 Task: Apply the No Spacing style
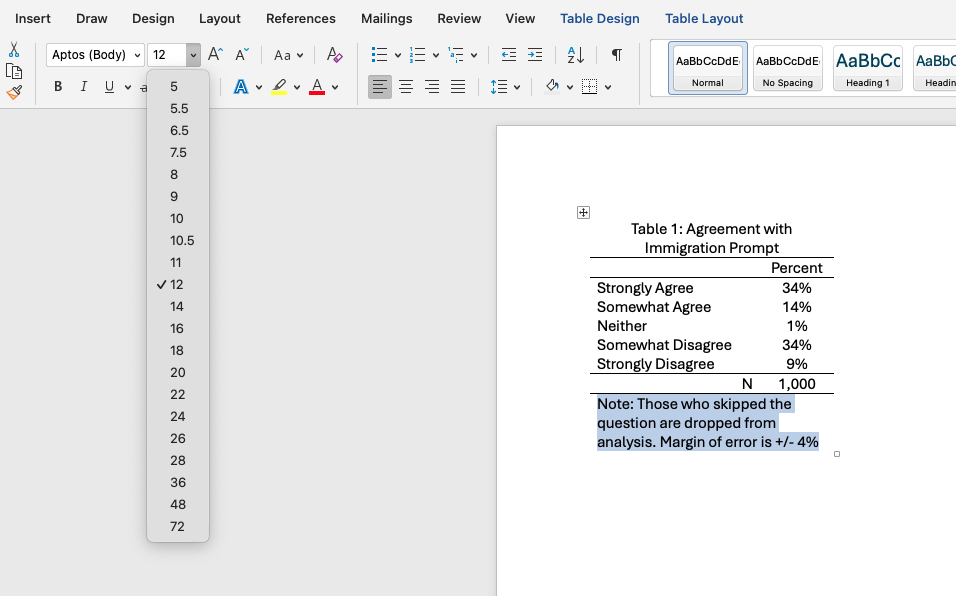(x=787, y=68)
